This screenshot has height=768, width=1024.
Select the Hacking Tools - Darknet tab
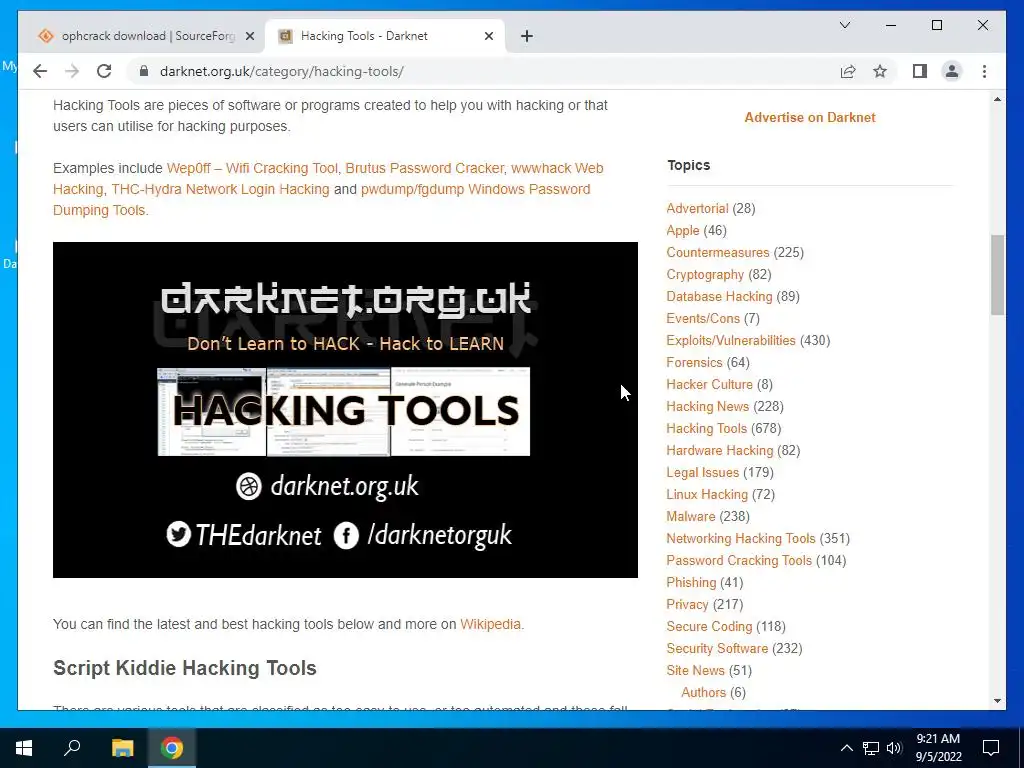pyautogui.click(x=385, y=36)
